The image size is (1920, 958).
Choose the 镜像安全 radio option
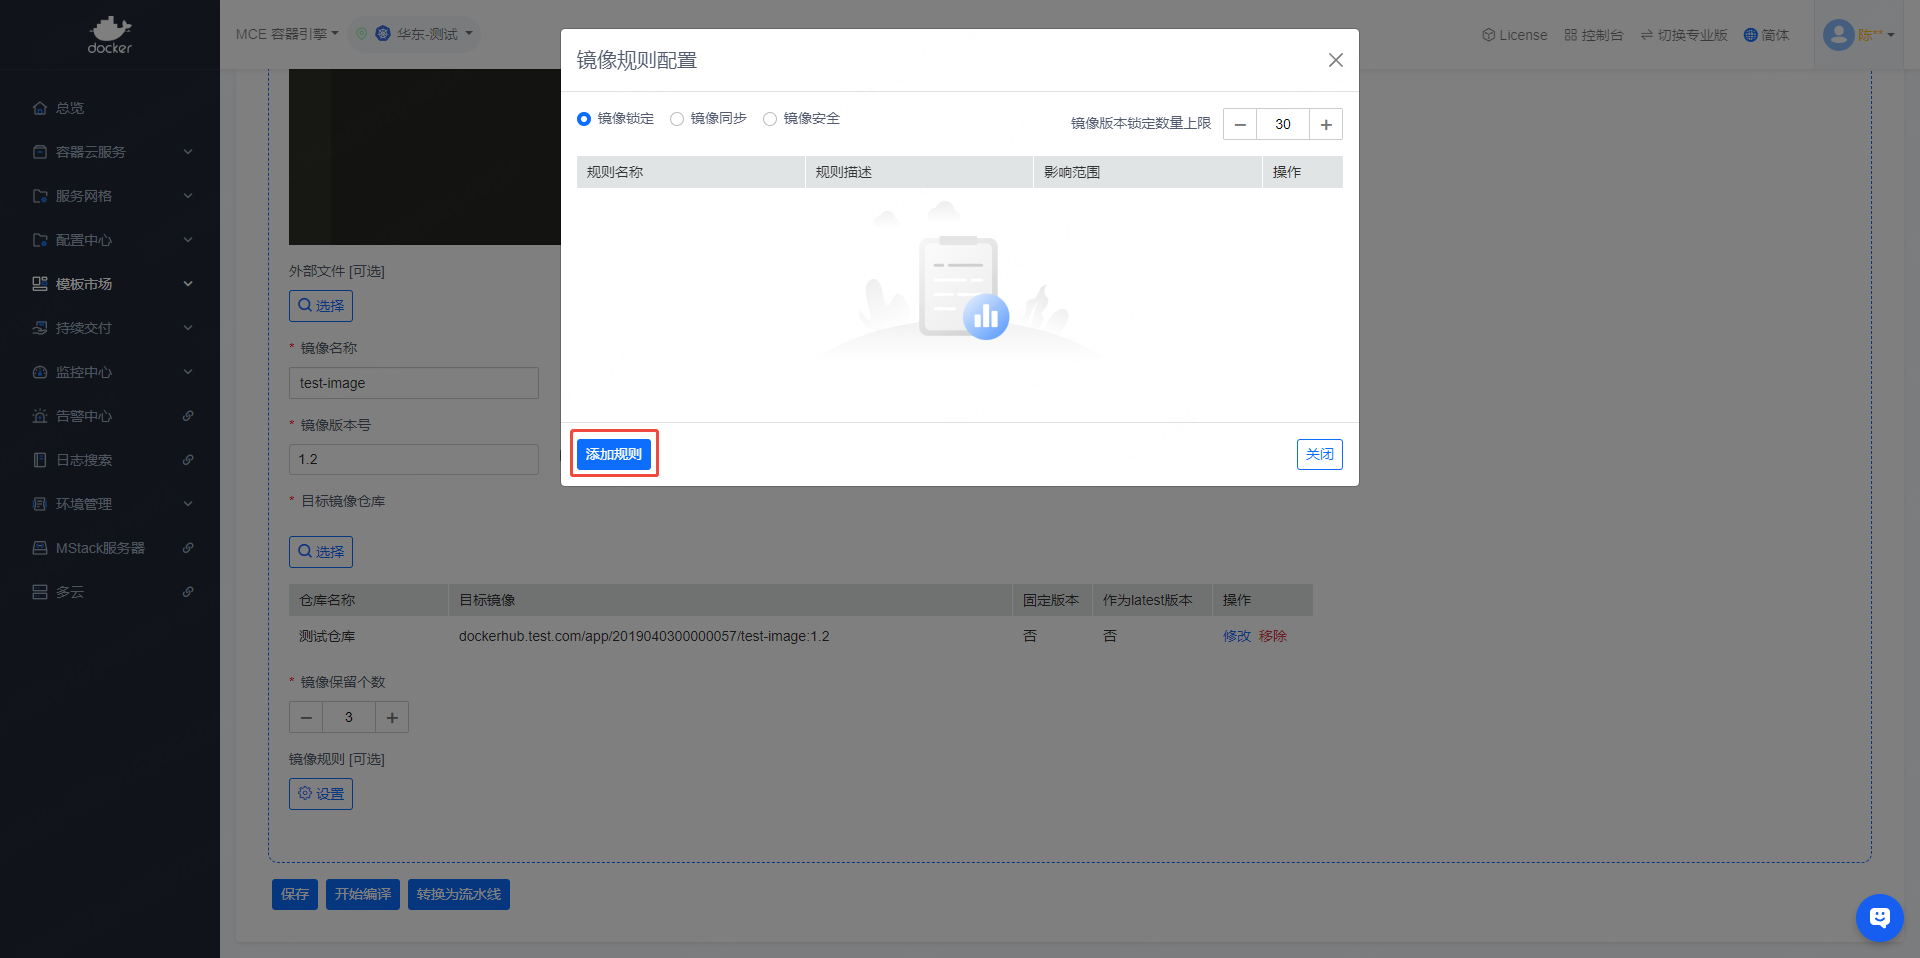pyautogui.click(x=770, y=119)
